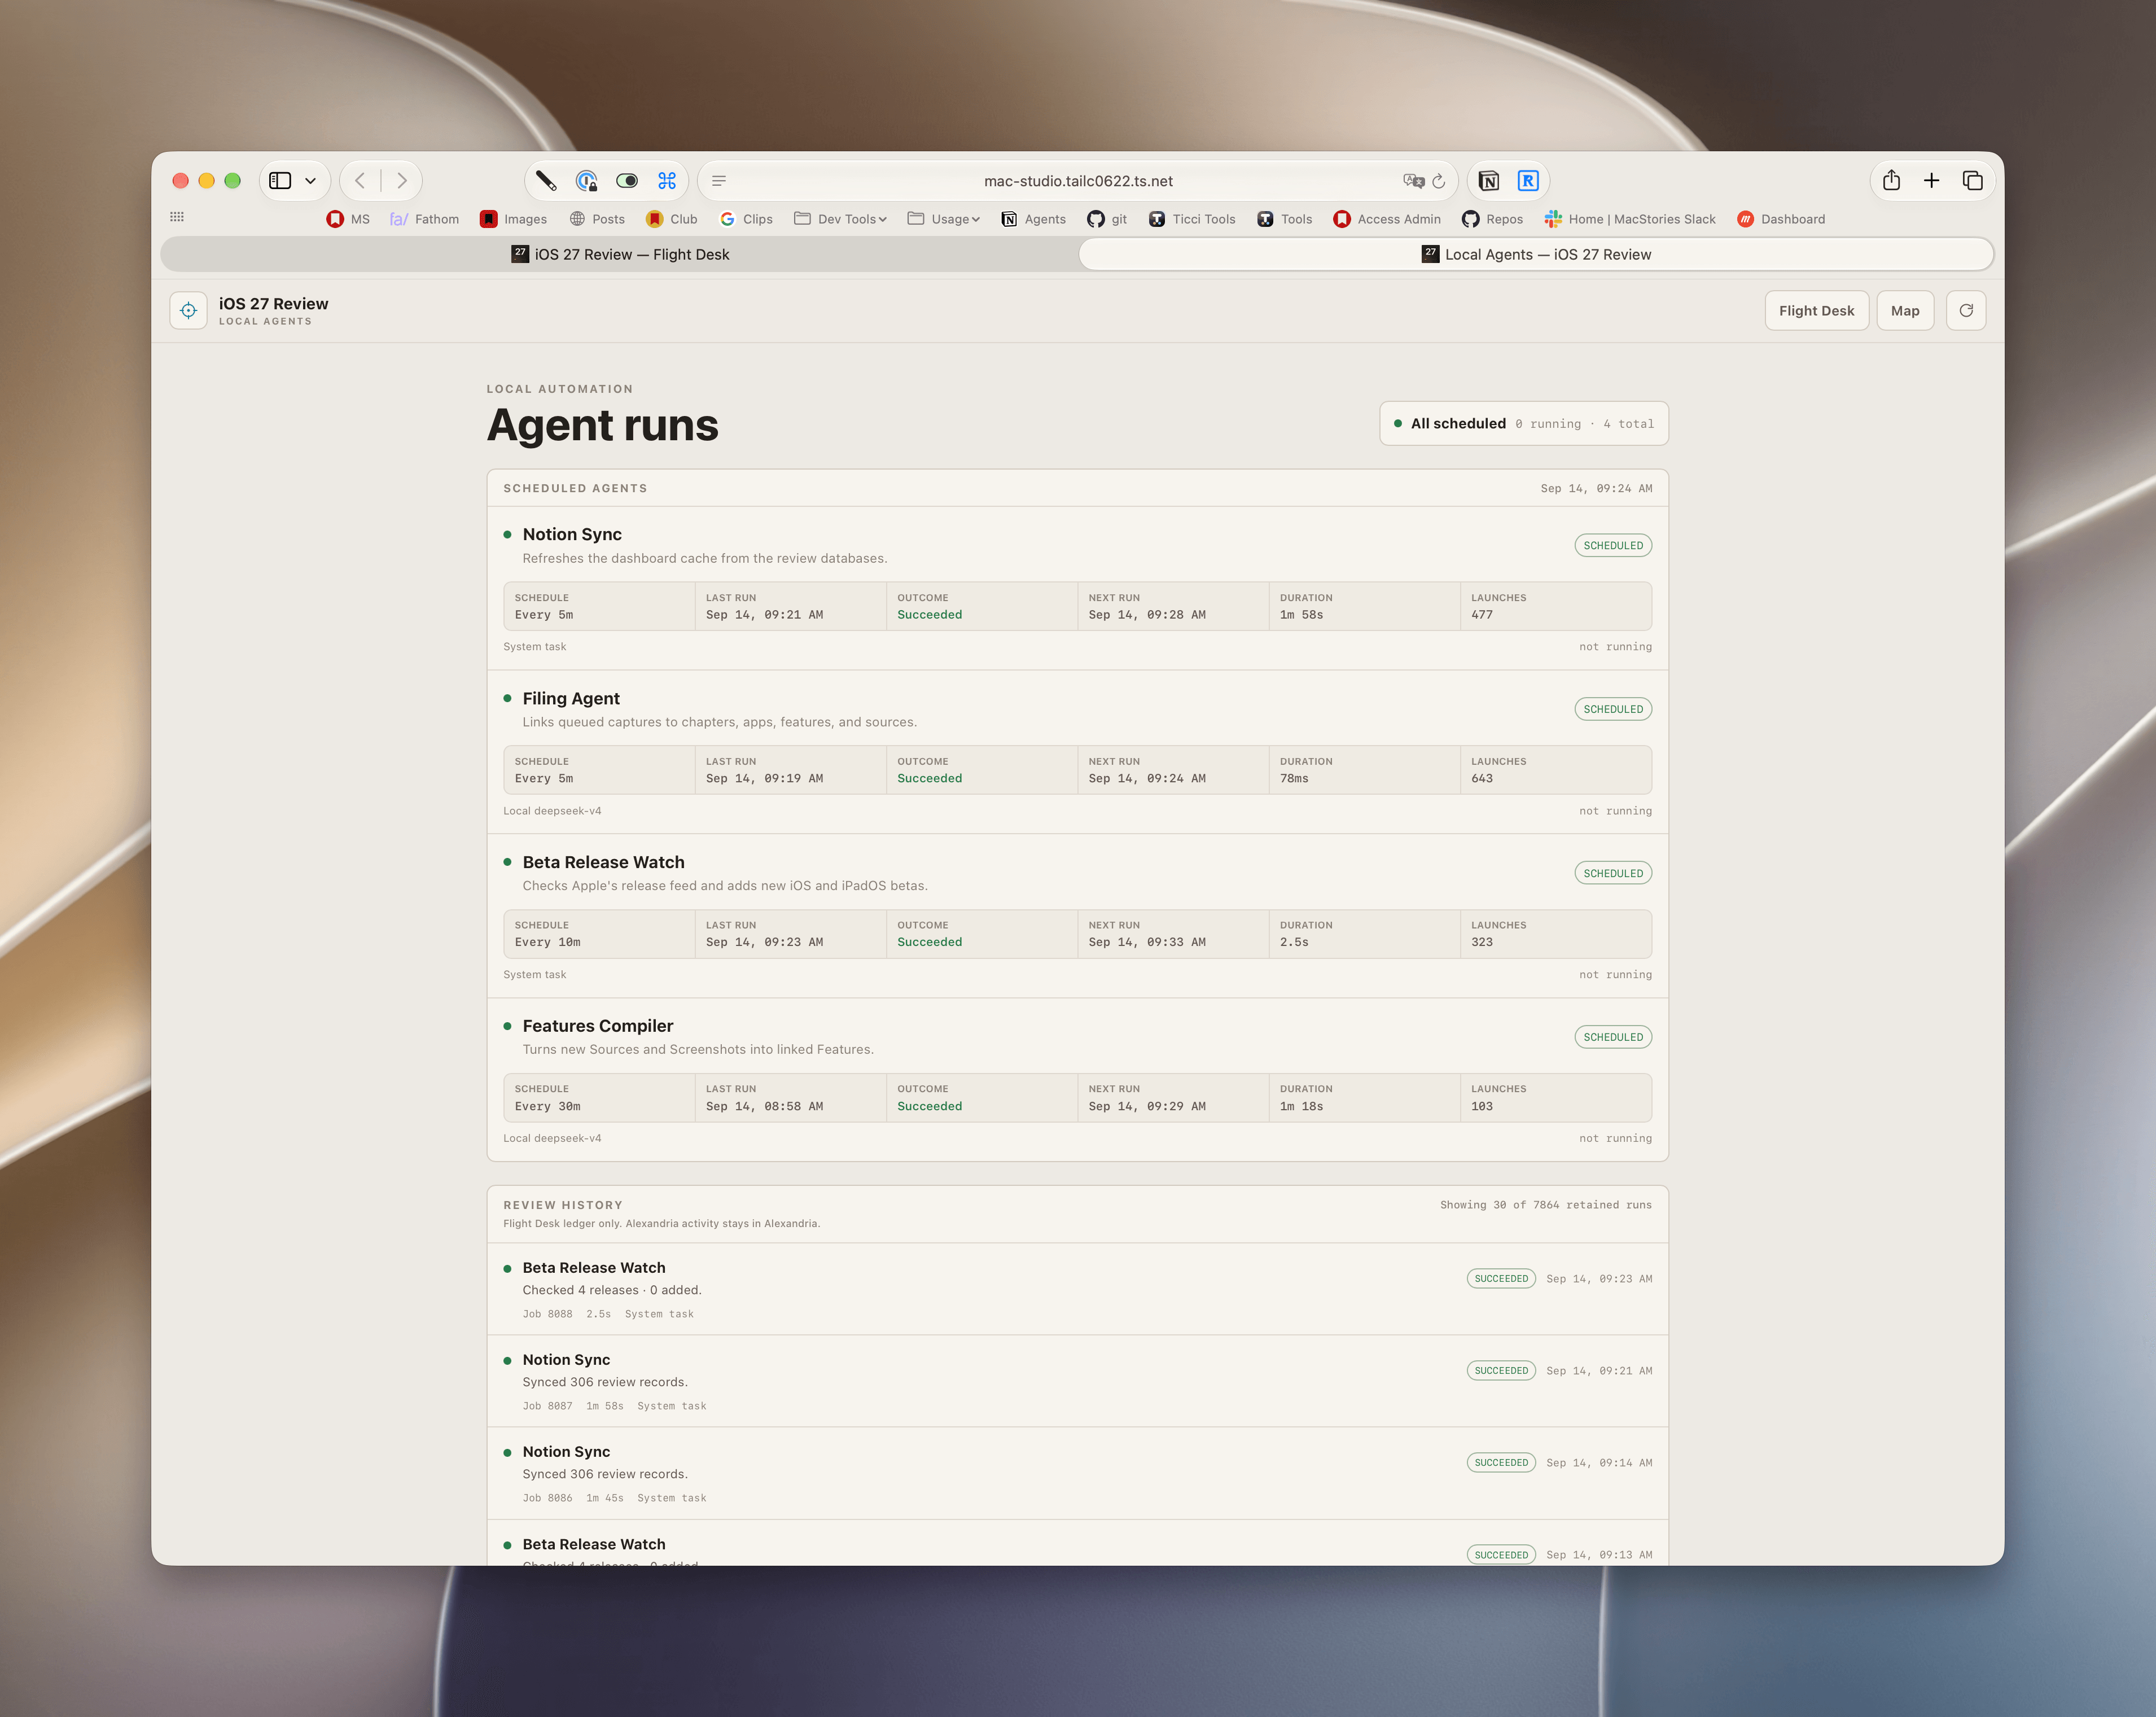
Task: Click the SCHEDULED badge for Notion Sync
Action: click(1613, 545)
